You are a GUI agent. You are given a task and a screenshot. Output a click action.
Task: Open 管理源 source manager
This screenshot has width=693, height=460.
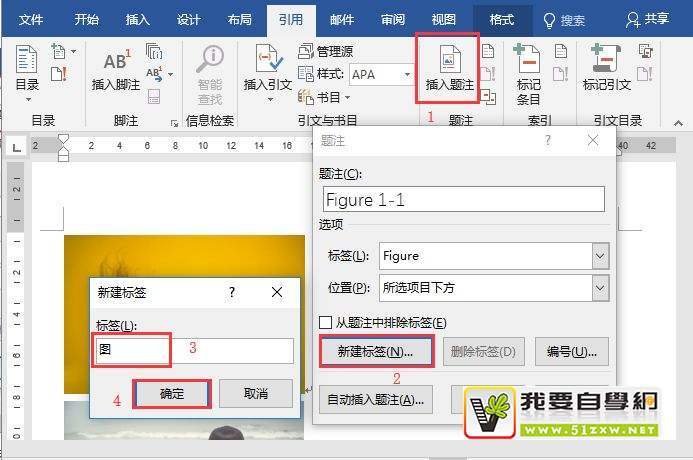click(326, 51)
